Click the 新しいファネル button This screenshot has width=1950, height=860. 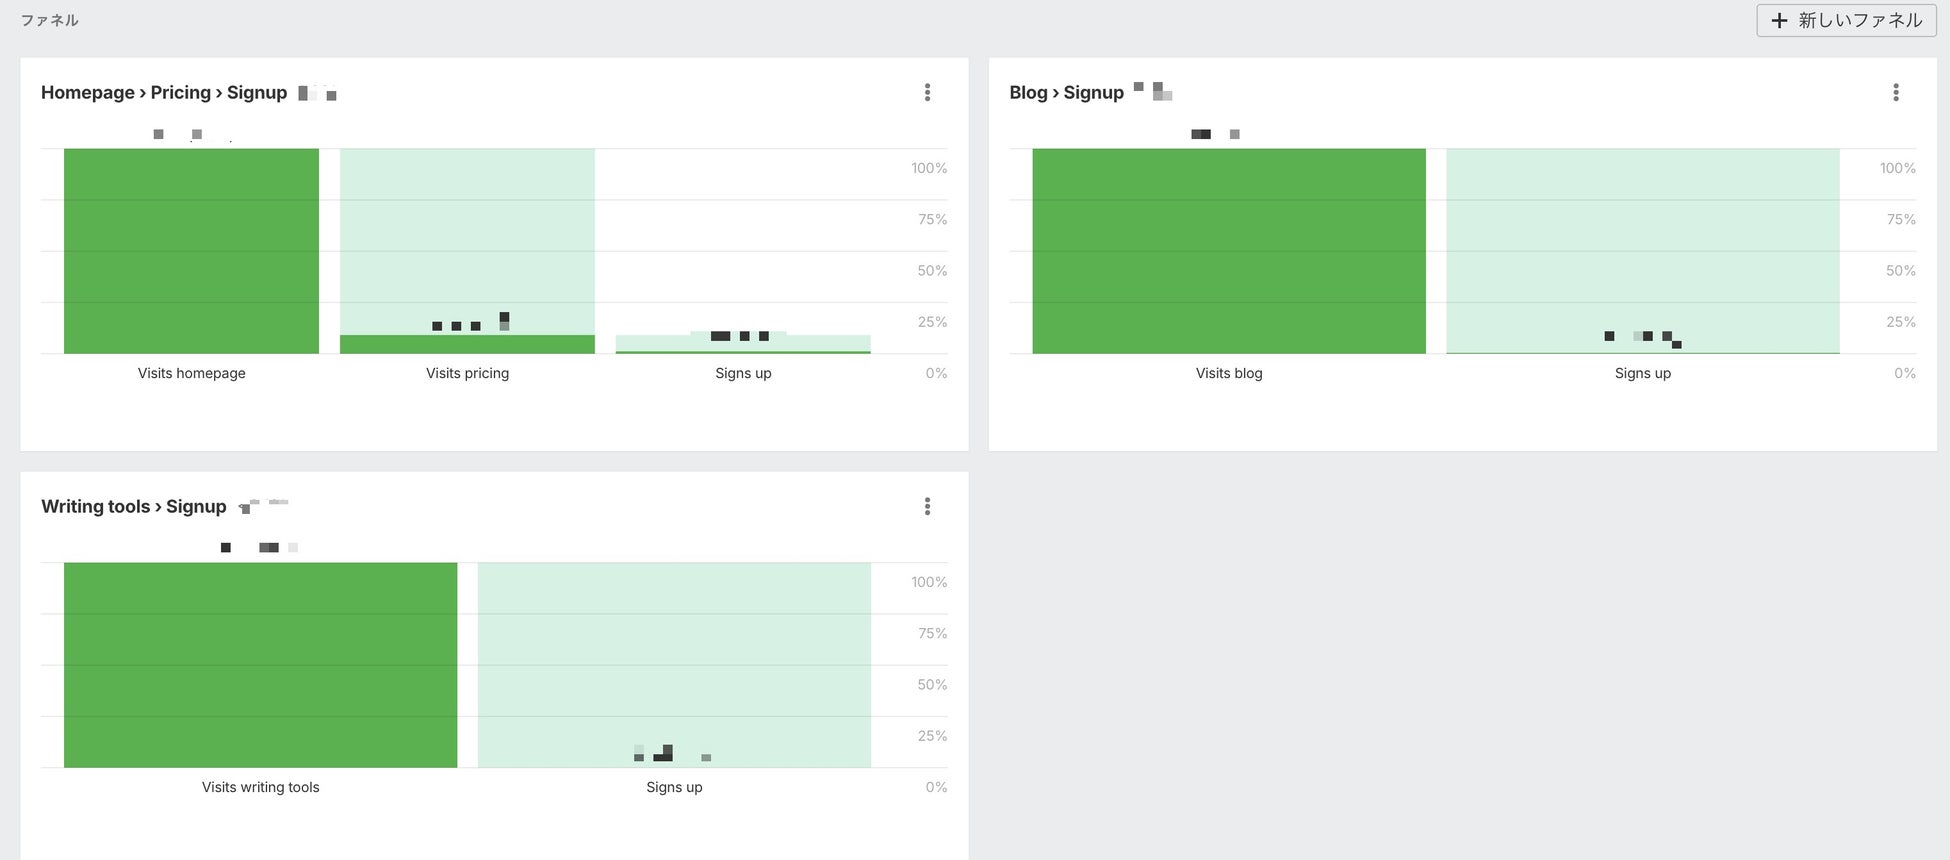pos(1846,20)
